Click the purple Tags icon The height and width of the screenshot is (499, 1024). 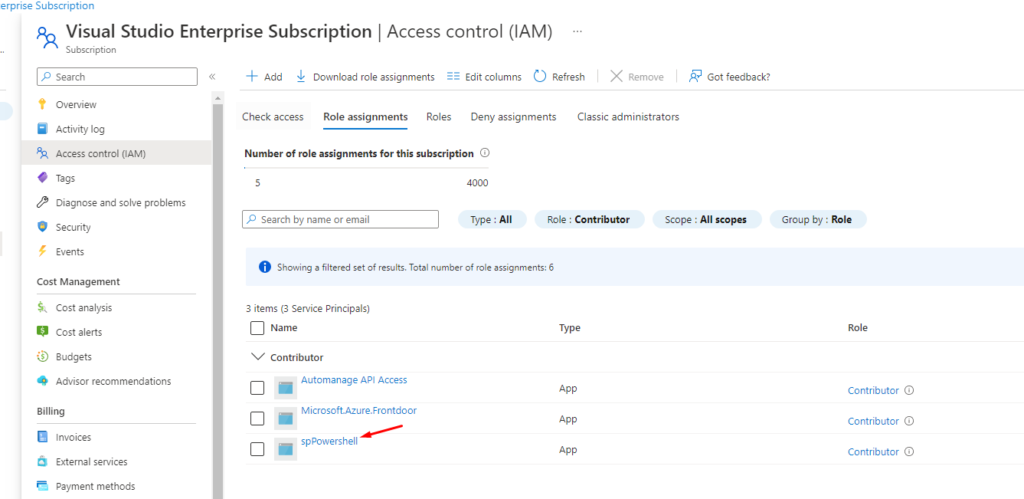click(x=42, y=178)
